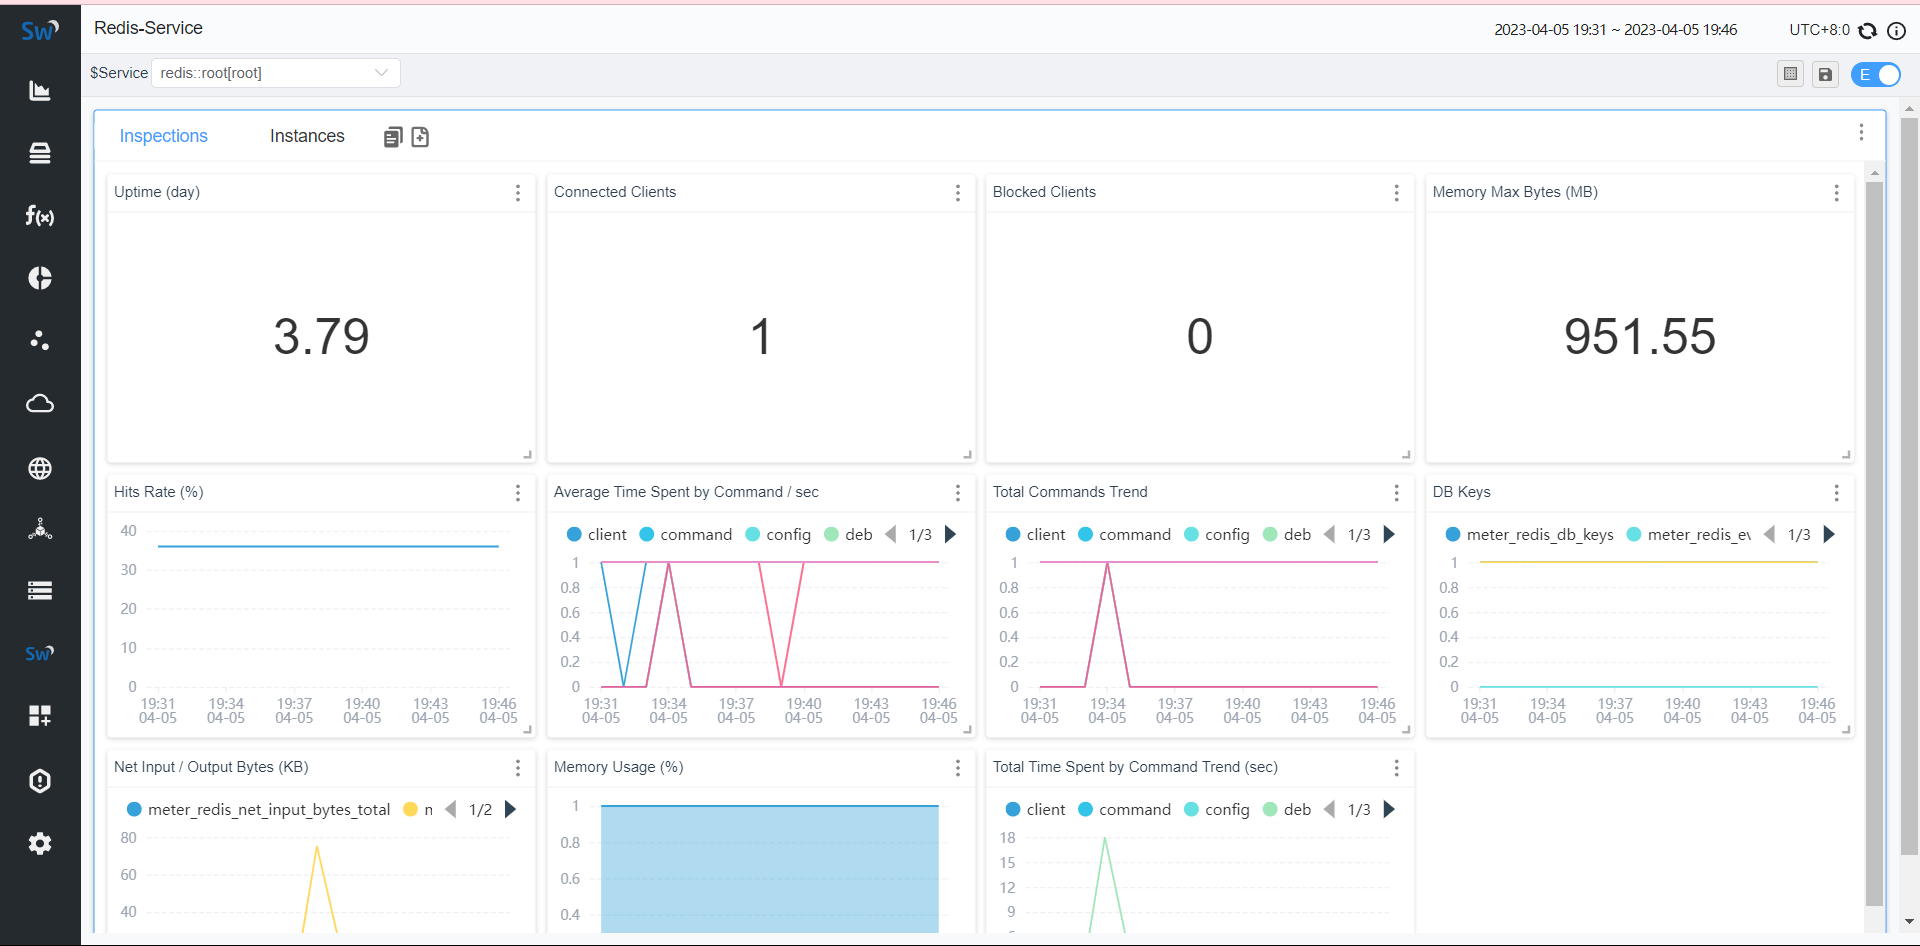1920x946 pixels.
Task: Switch to the Instances tab
Action: click(x=307, y=136)
